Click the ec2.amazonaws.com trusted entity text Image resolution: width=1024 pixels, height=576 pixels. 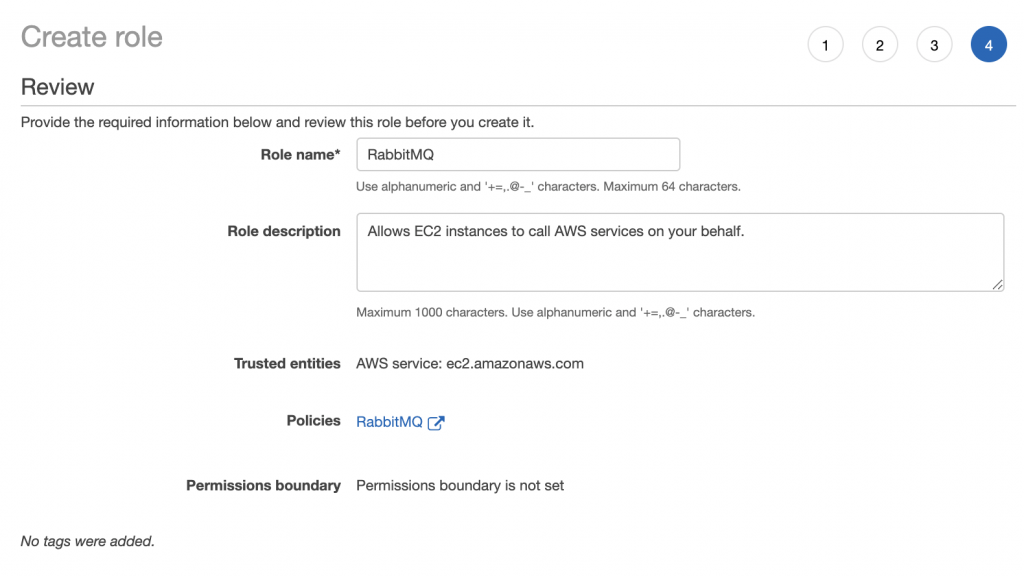(x=515, y=364)
